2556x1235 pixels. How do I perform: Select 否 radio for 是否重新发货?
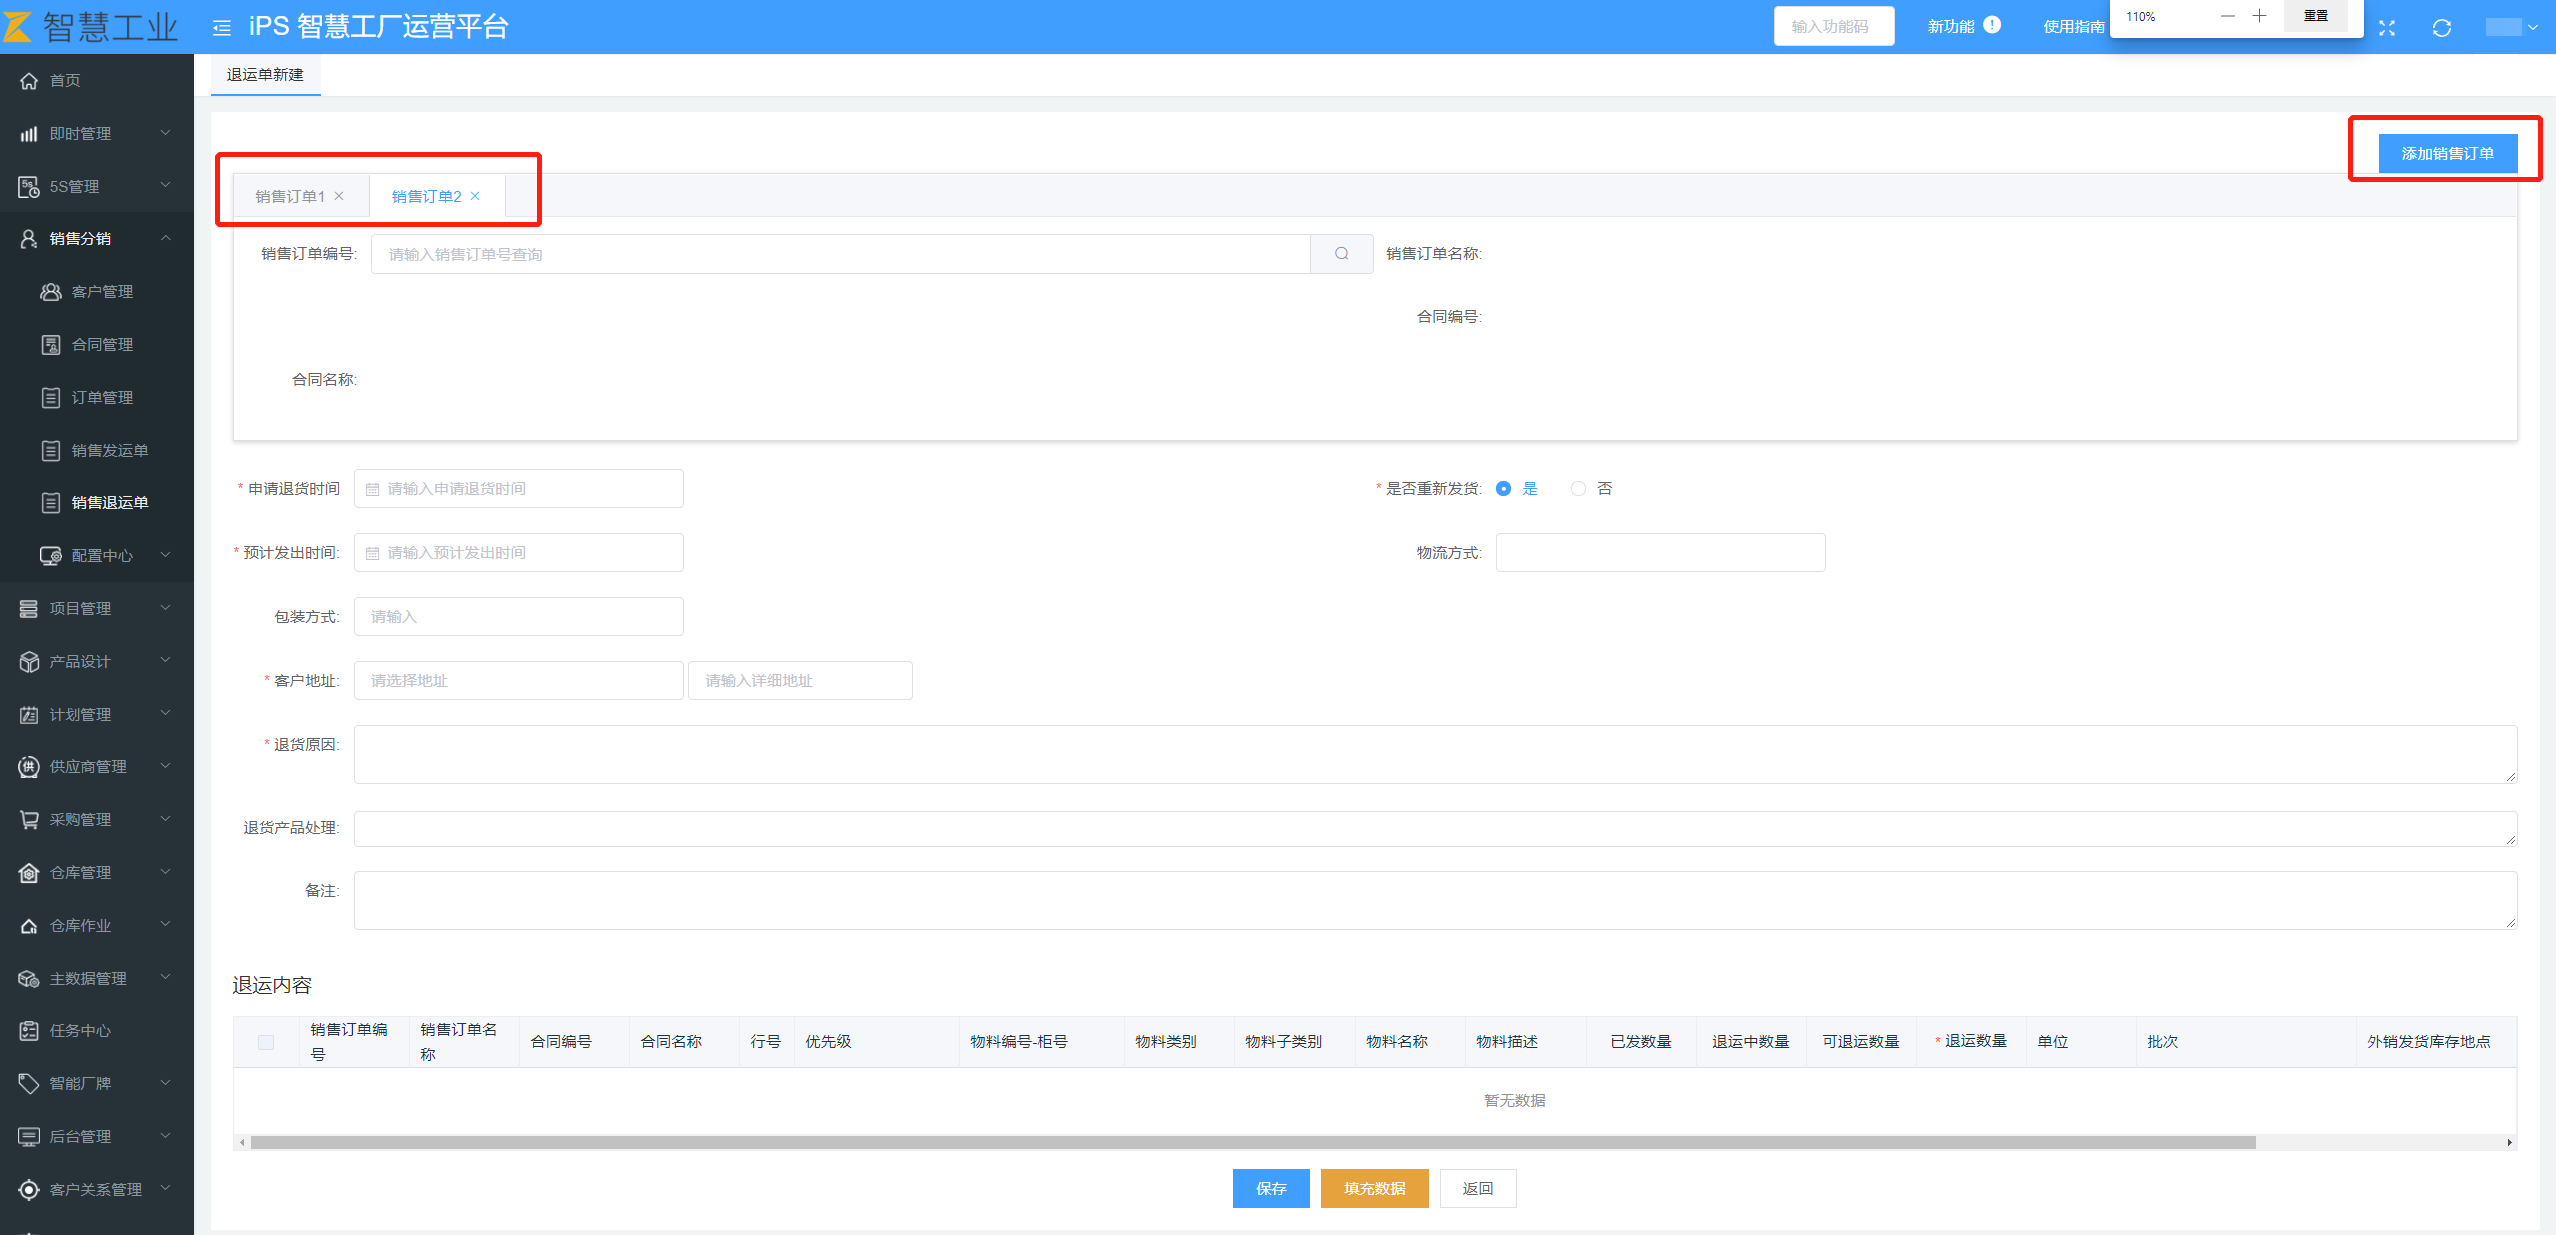click(1578, 489)
